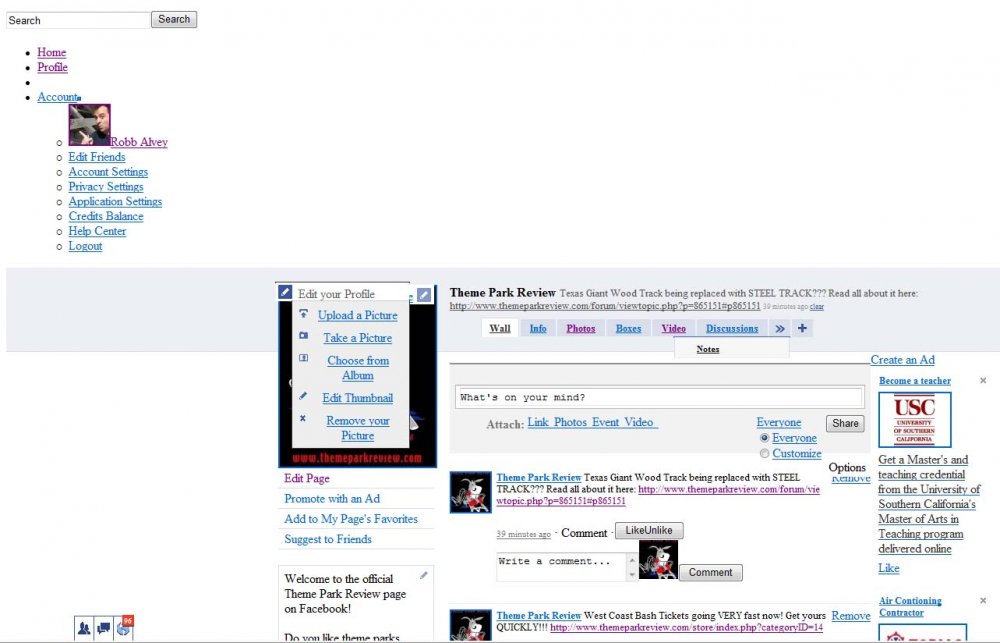Open notifications globe with 96 badge

[124, 628]
